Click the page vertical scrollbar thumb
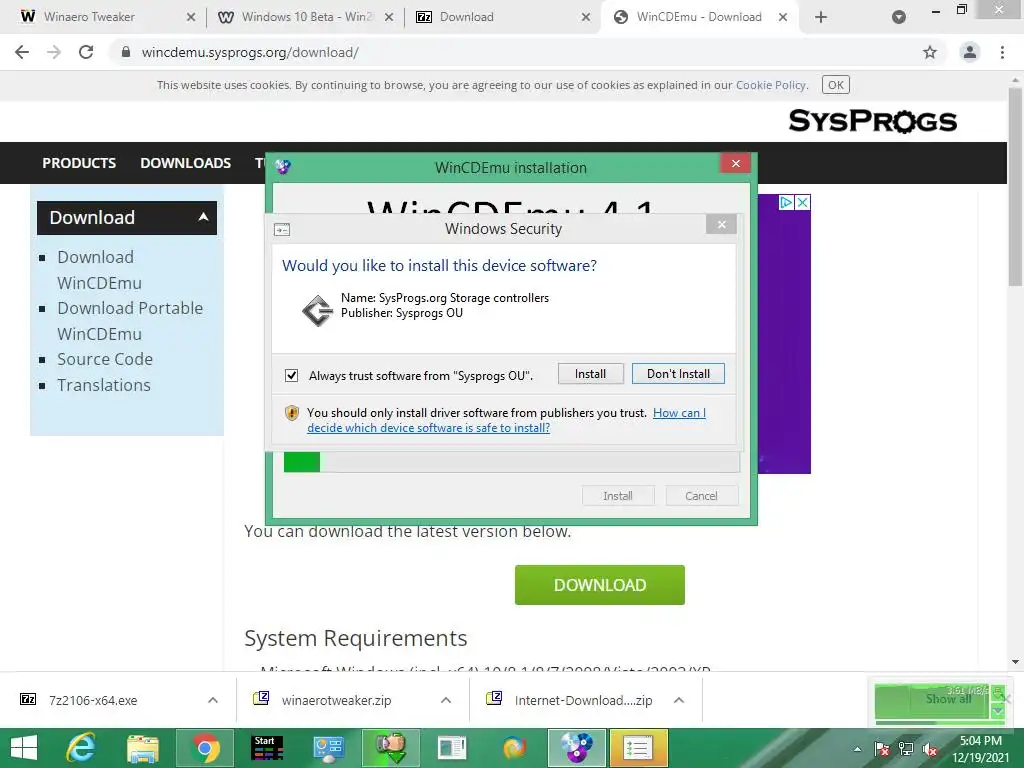This screenshot has height=768, width=1024. [1015, 186]
